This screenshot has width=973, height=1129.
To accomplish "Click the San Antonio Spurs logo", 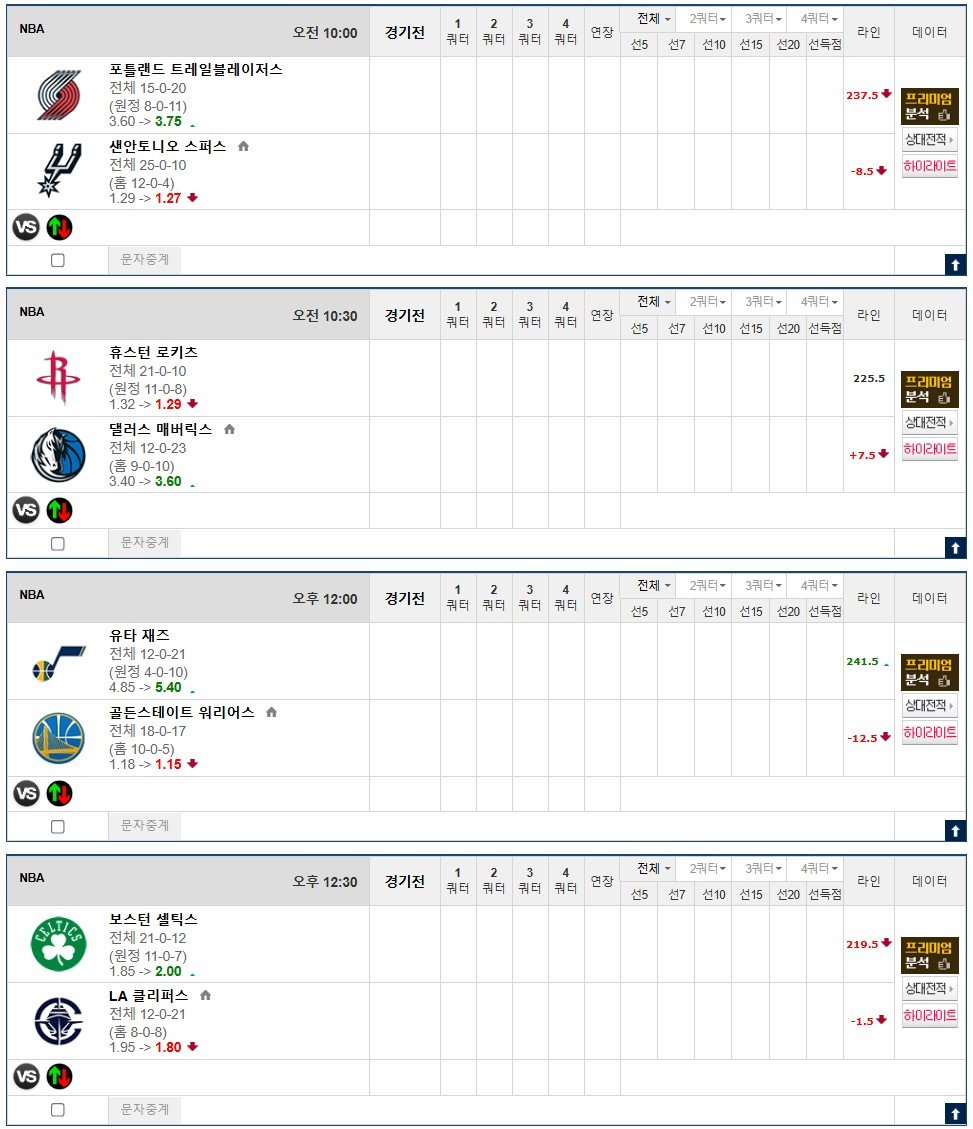I will (58, 170).
